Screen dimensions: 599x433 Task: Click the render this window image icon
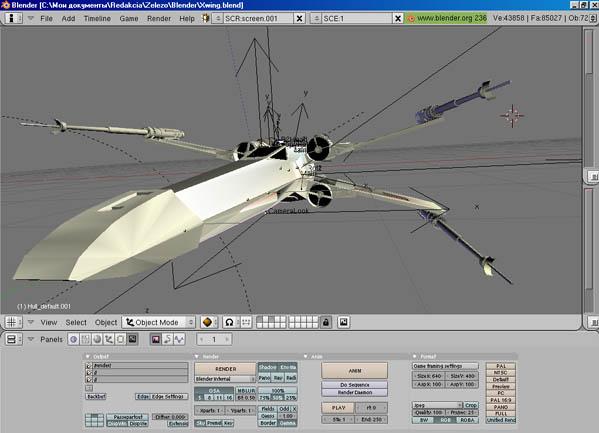(344, 323)
